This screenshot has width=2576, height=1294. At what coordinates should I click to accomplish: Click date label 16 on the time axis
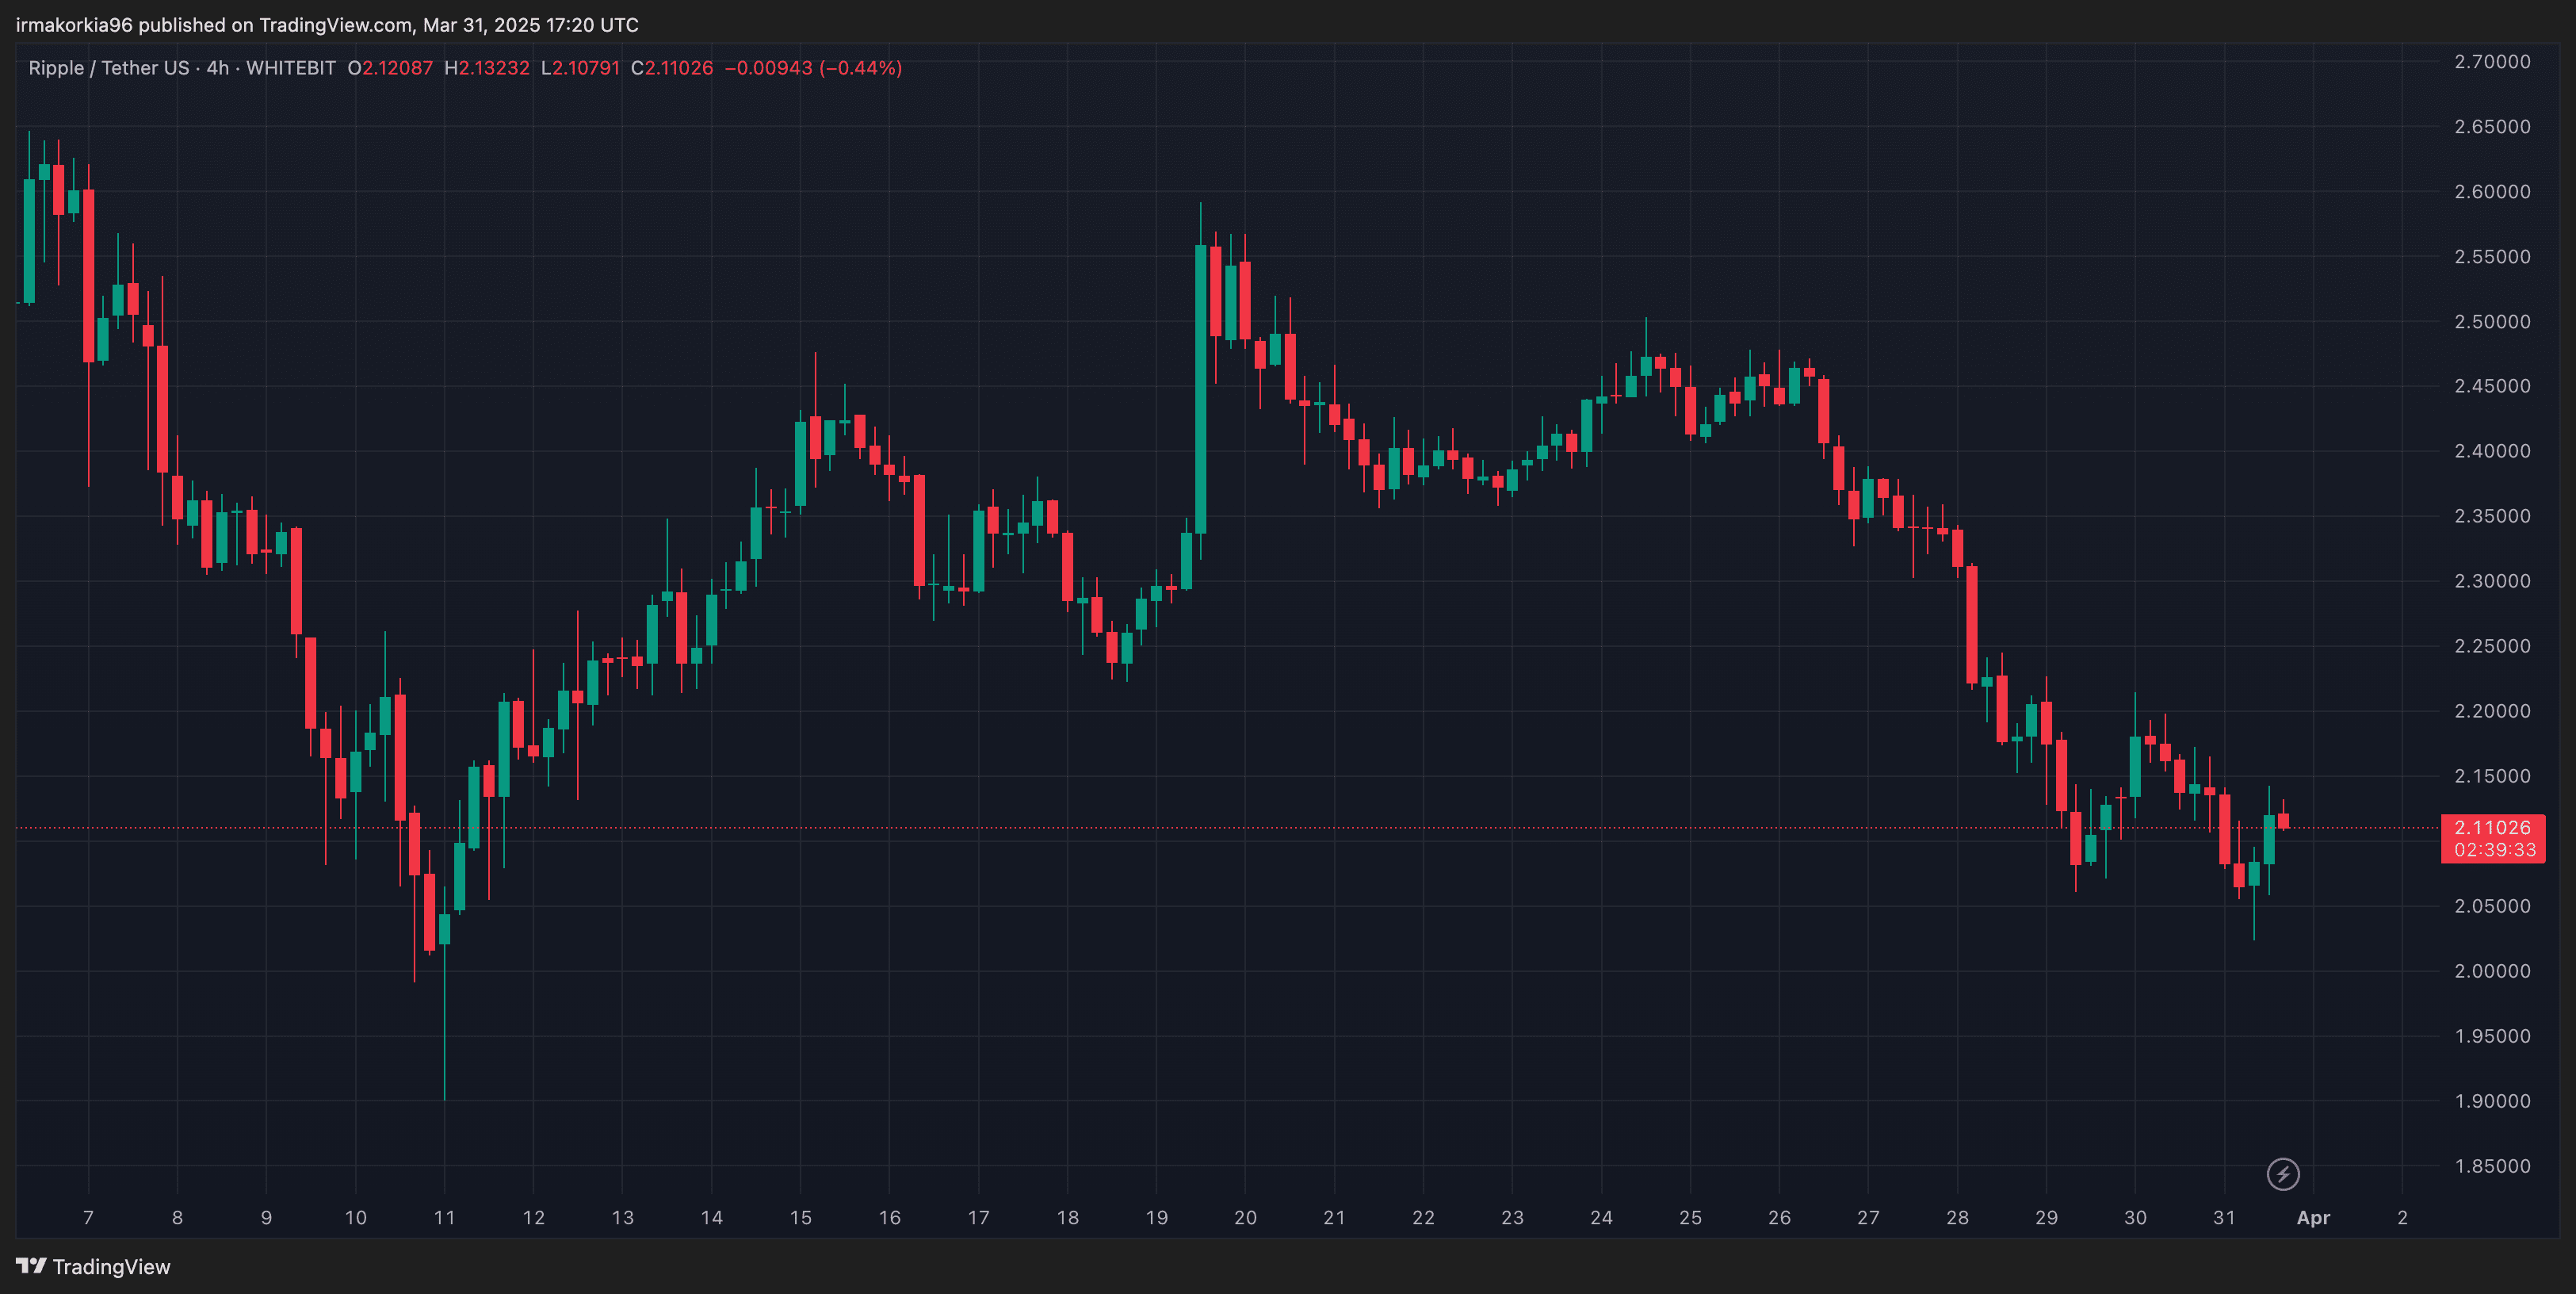890,1218
